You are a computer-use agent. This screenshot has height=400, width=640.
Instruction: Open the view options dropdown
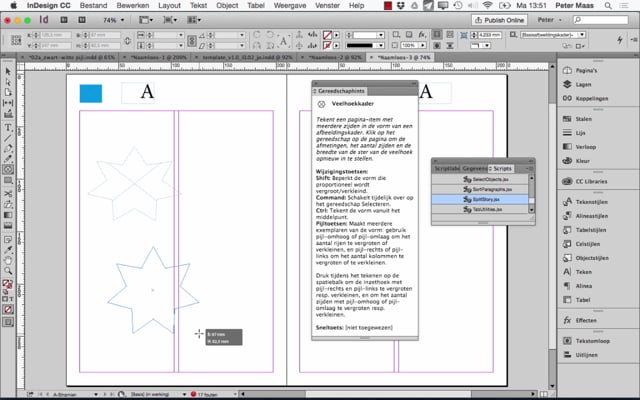click(x=146, y=20)
